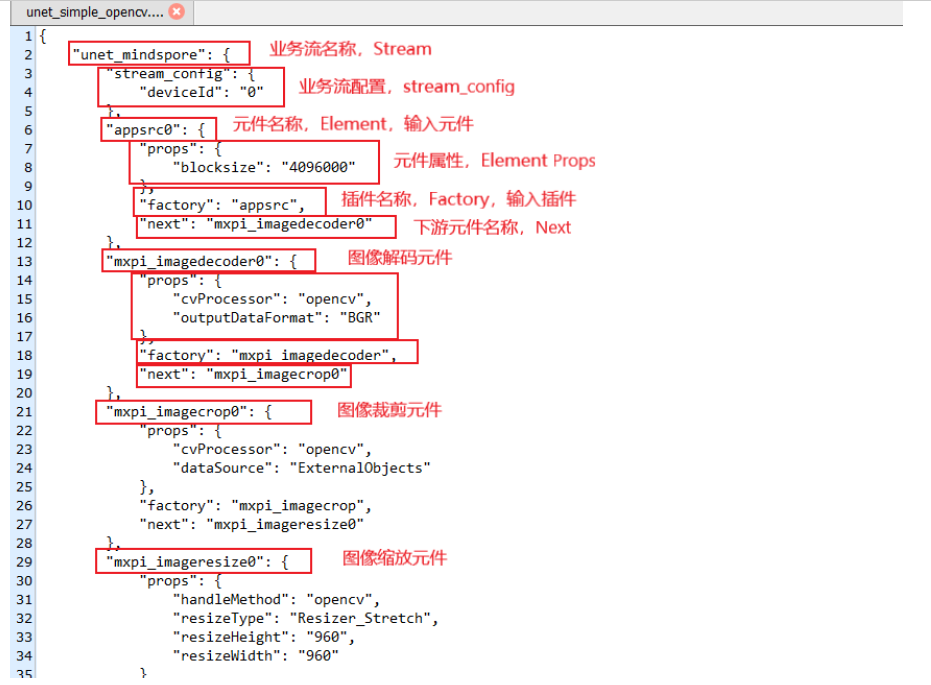Screen dimensions: 931x685
Task: Click line number 1 in the gutter
Action: tap(28, 36)
